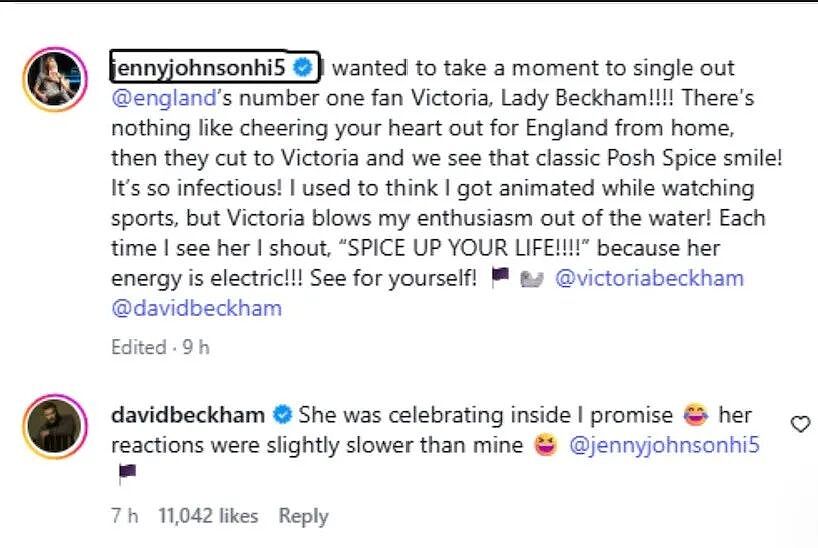
Task: Reply to David Beckham's comment
Action: 303,516
